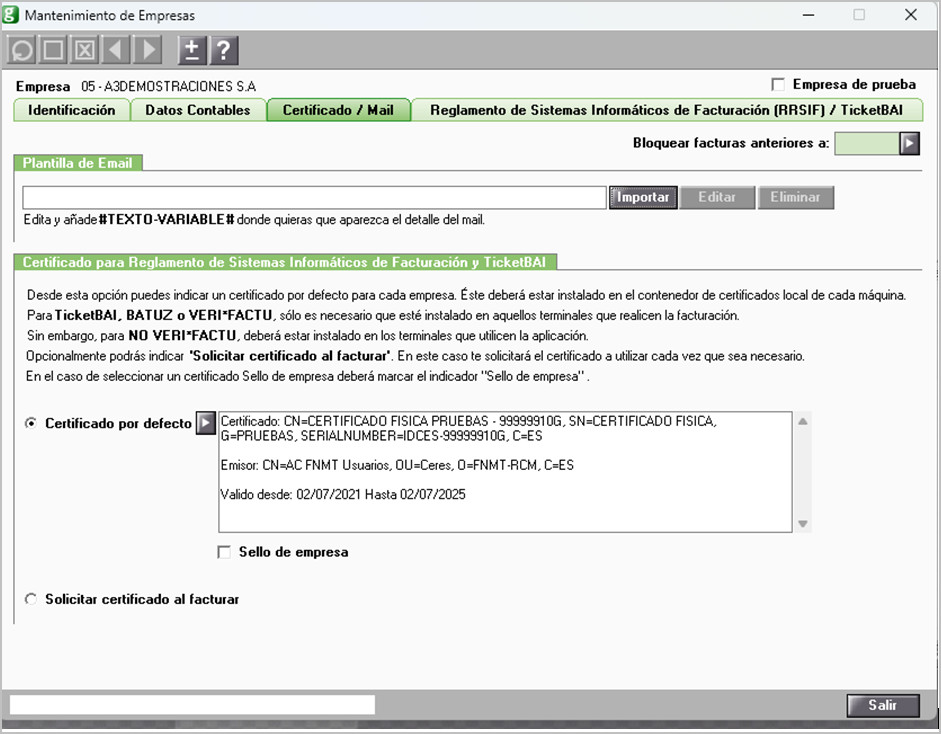
Task: Click company name '05 - A3DEMOSTRACIONES S.A'
Action: click(169, 86)
